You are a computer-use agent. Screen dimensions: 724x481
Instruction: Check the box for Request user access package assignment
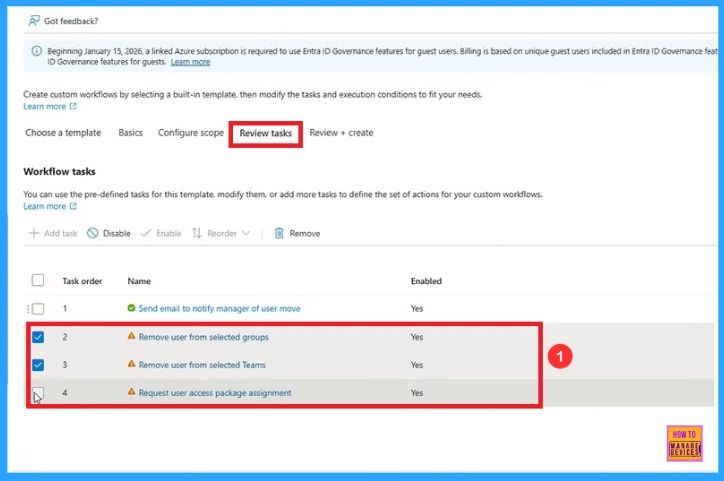pos(38,393)
